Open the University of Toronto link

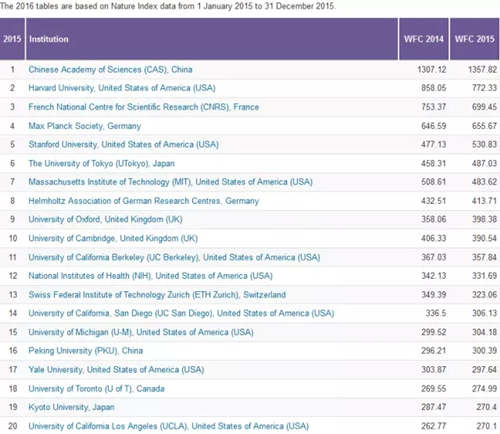coord(96,389)
